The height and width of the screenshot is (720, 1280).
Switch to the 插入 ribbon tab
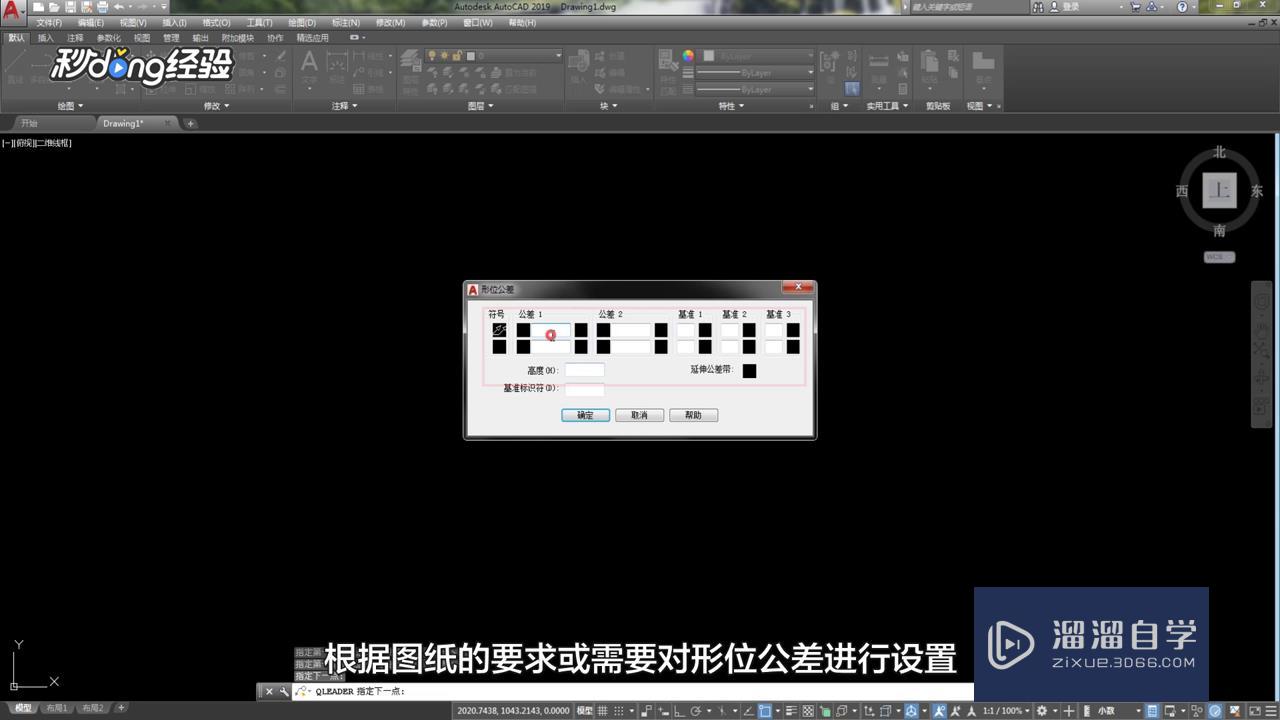click(46, 38)
